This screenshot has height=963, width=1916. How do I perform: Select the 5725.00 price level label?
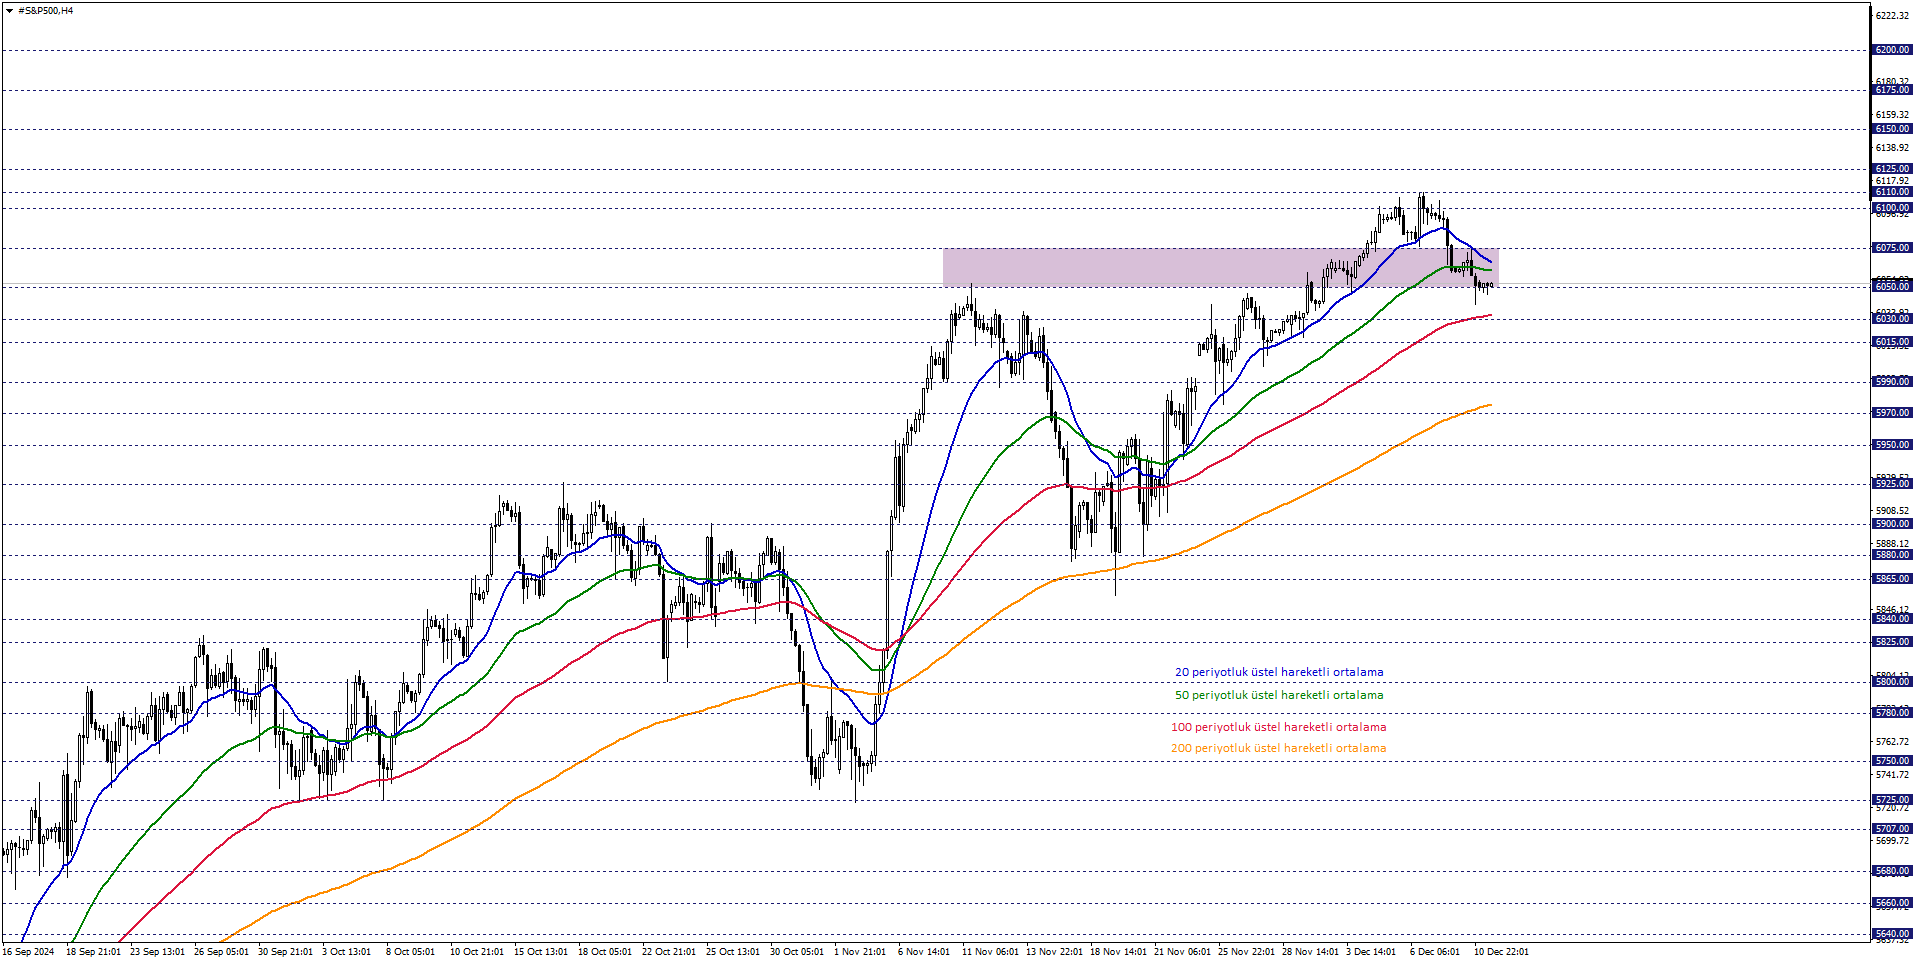[1892, 800]
